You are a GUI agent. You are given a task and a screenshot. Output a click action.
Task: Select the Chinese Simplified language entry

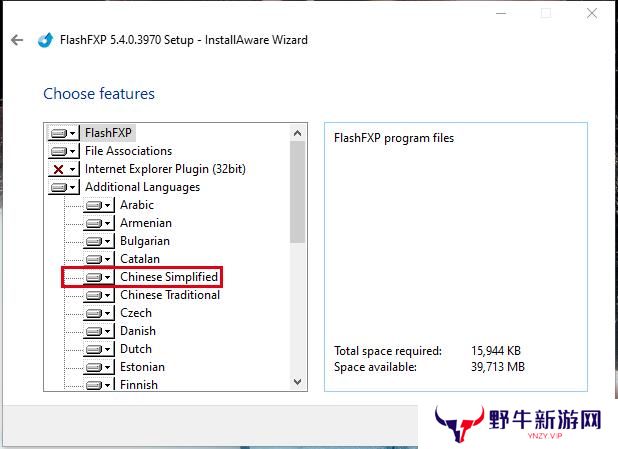(169, 277)
